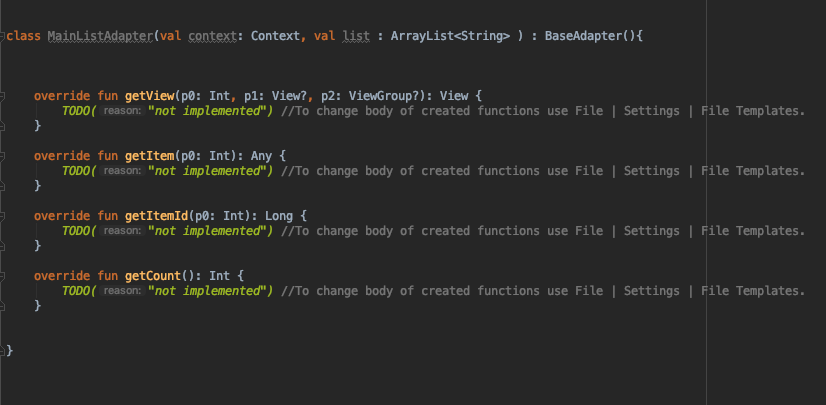Screen dimensions: 826x405
Task: Click the getItem function name
Action: point(150,156)
